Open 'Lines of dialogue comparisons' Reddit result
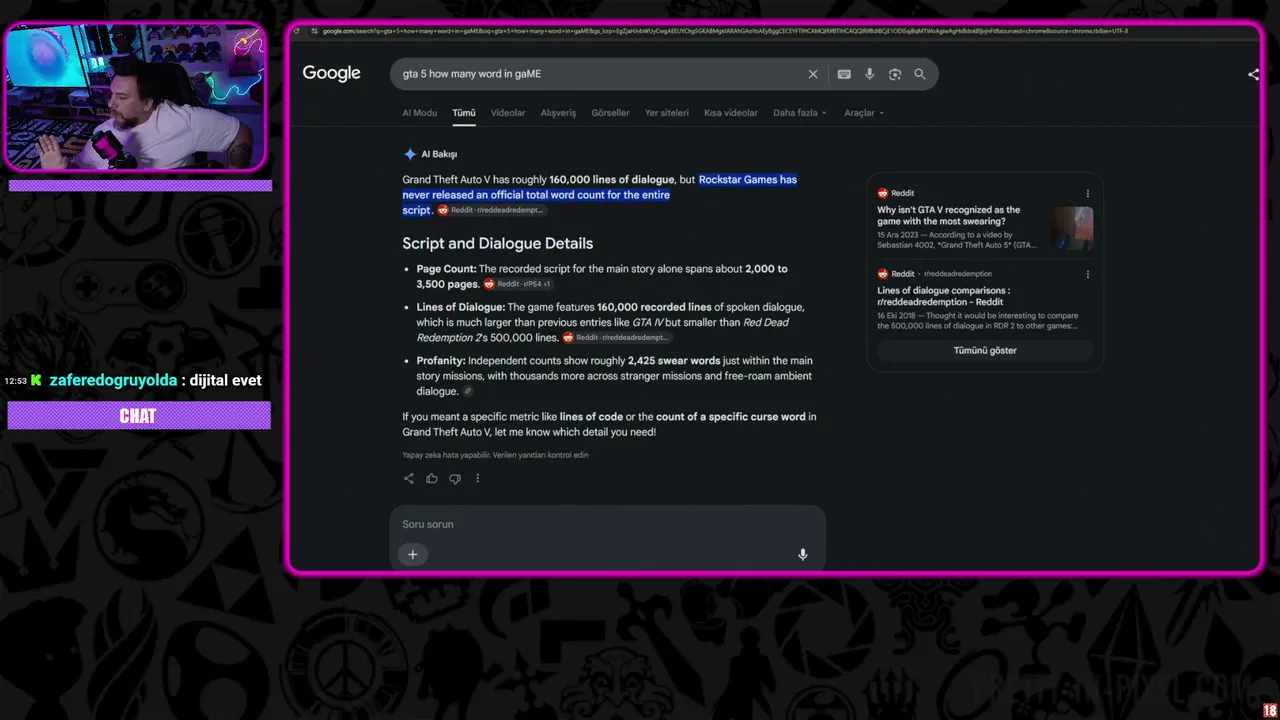The image size is (1280, 720). (944, 296)
